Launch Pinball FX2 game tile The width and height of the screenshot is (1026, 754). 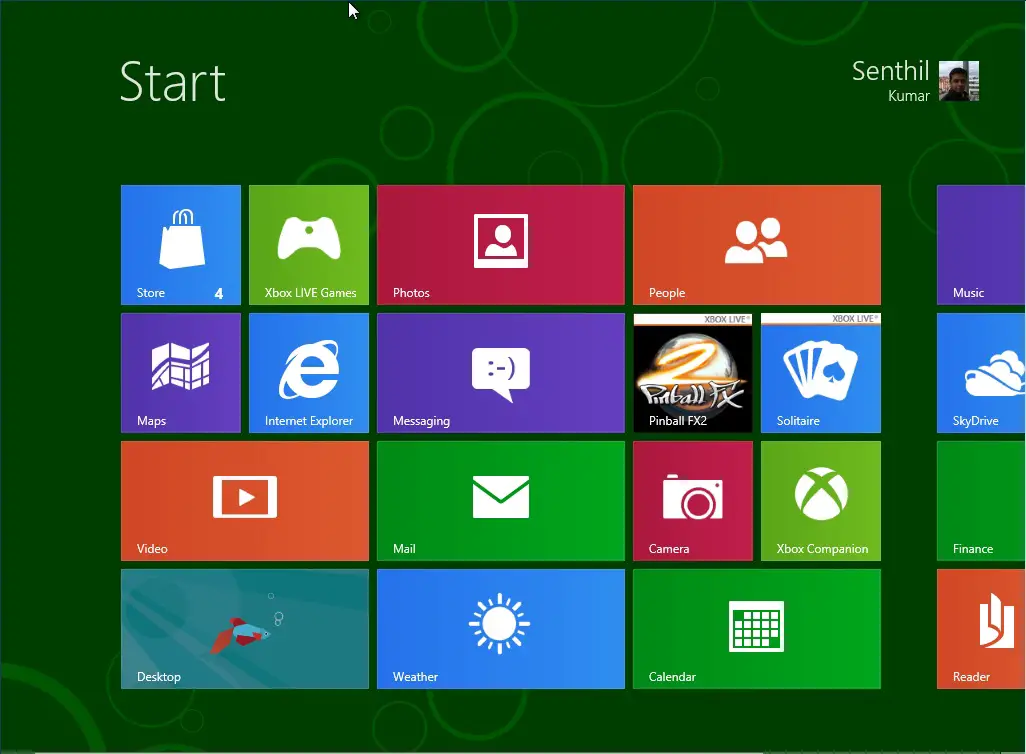(692, 372)
